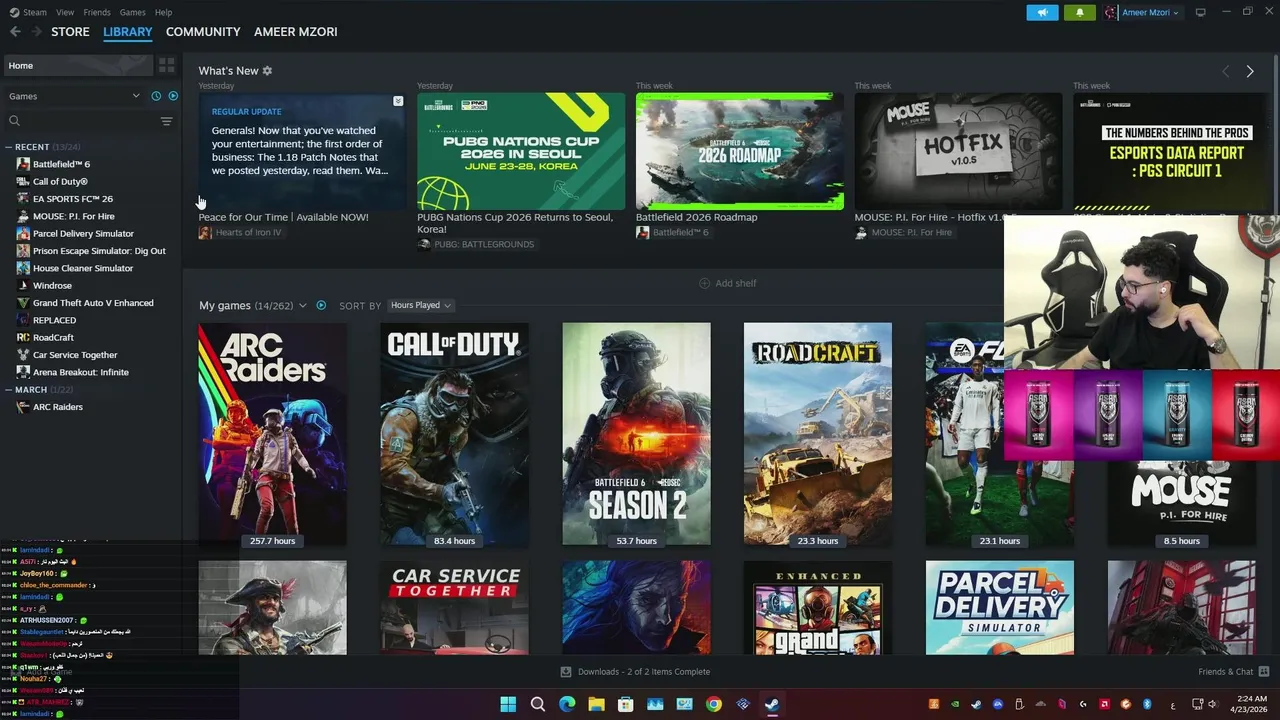Open the Hours Played sort dropdown

(x=420, y=305)
